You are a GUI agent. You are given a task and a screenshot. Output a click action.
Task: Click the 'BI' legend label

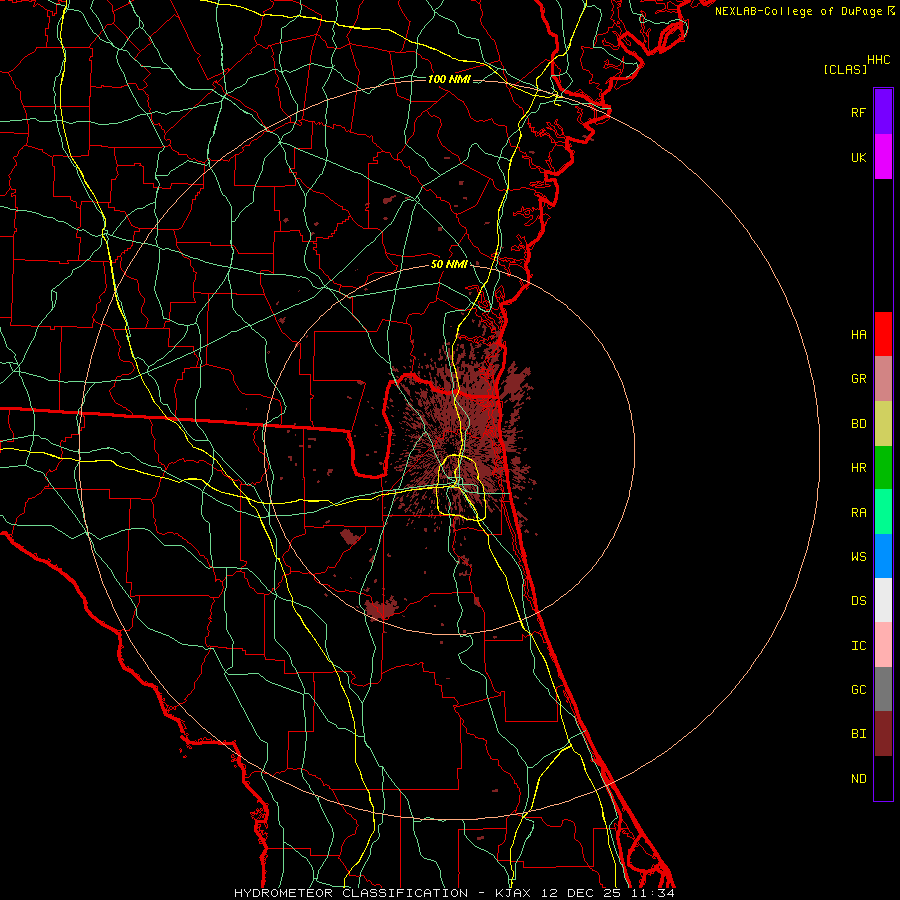click(x=859, y=734)
